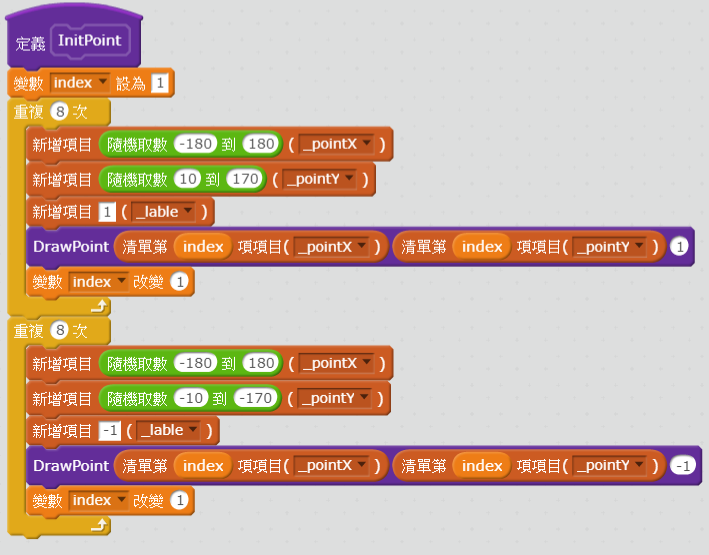709x555 pixels.
Task: Click the last argument -1 of the second DrawPoint
Action: 683,466
